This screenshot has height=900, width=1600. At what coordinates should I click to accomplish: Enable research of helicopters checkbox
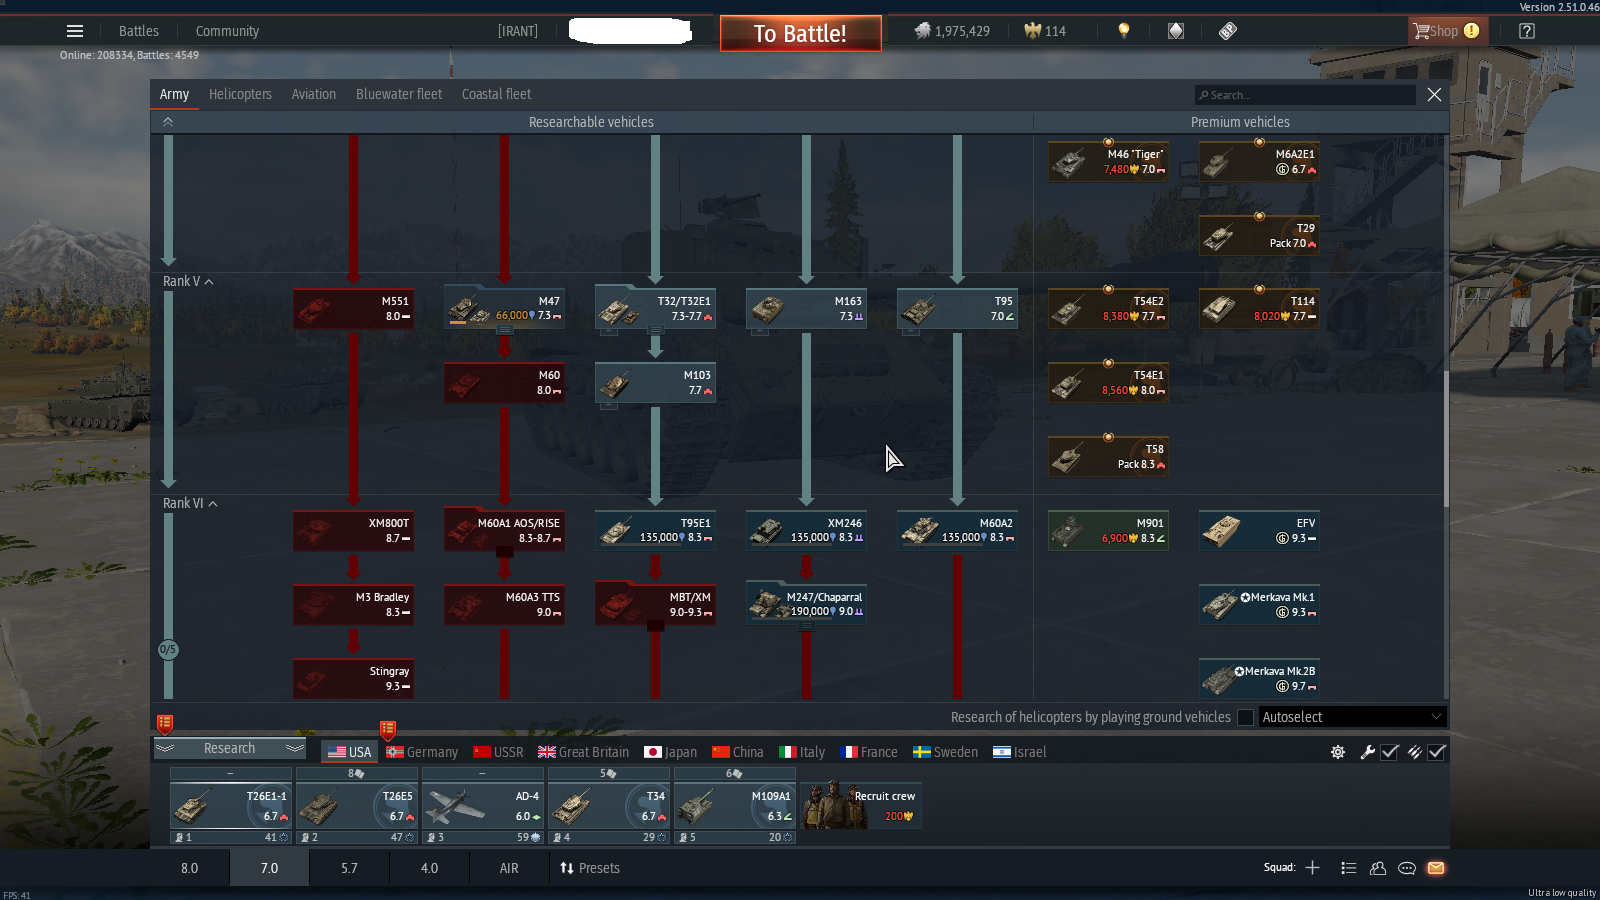click(1245, 717)
